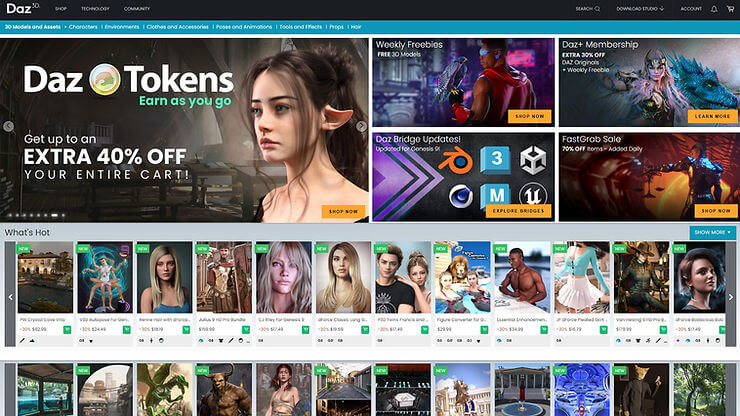Add FSD Twins Francis product to cart
The image size is (740, 416).
point(425,330)
